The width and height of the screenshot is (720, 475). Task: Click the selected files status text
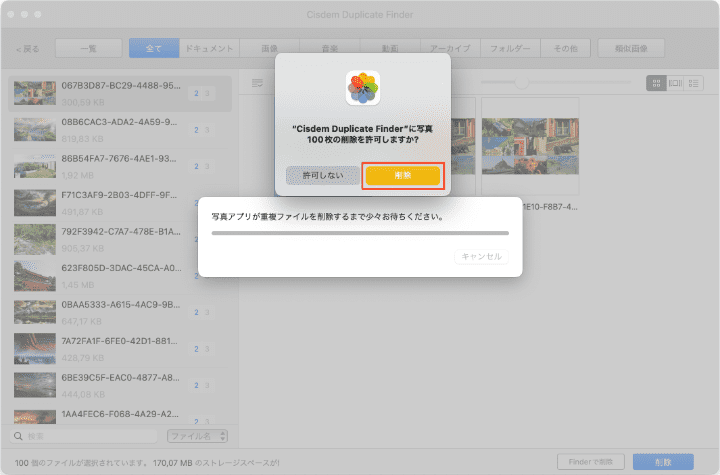[x=147, y=463]
